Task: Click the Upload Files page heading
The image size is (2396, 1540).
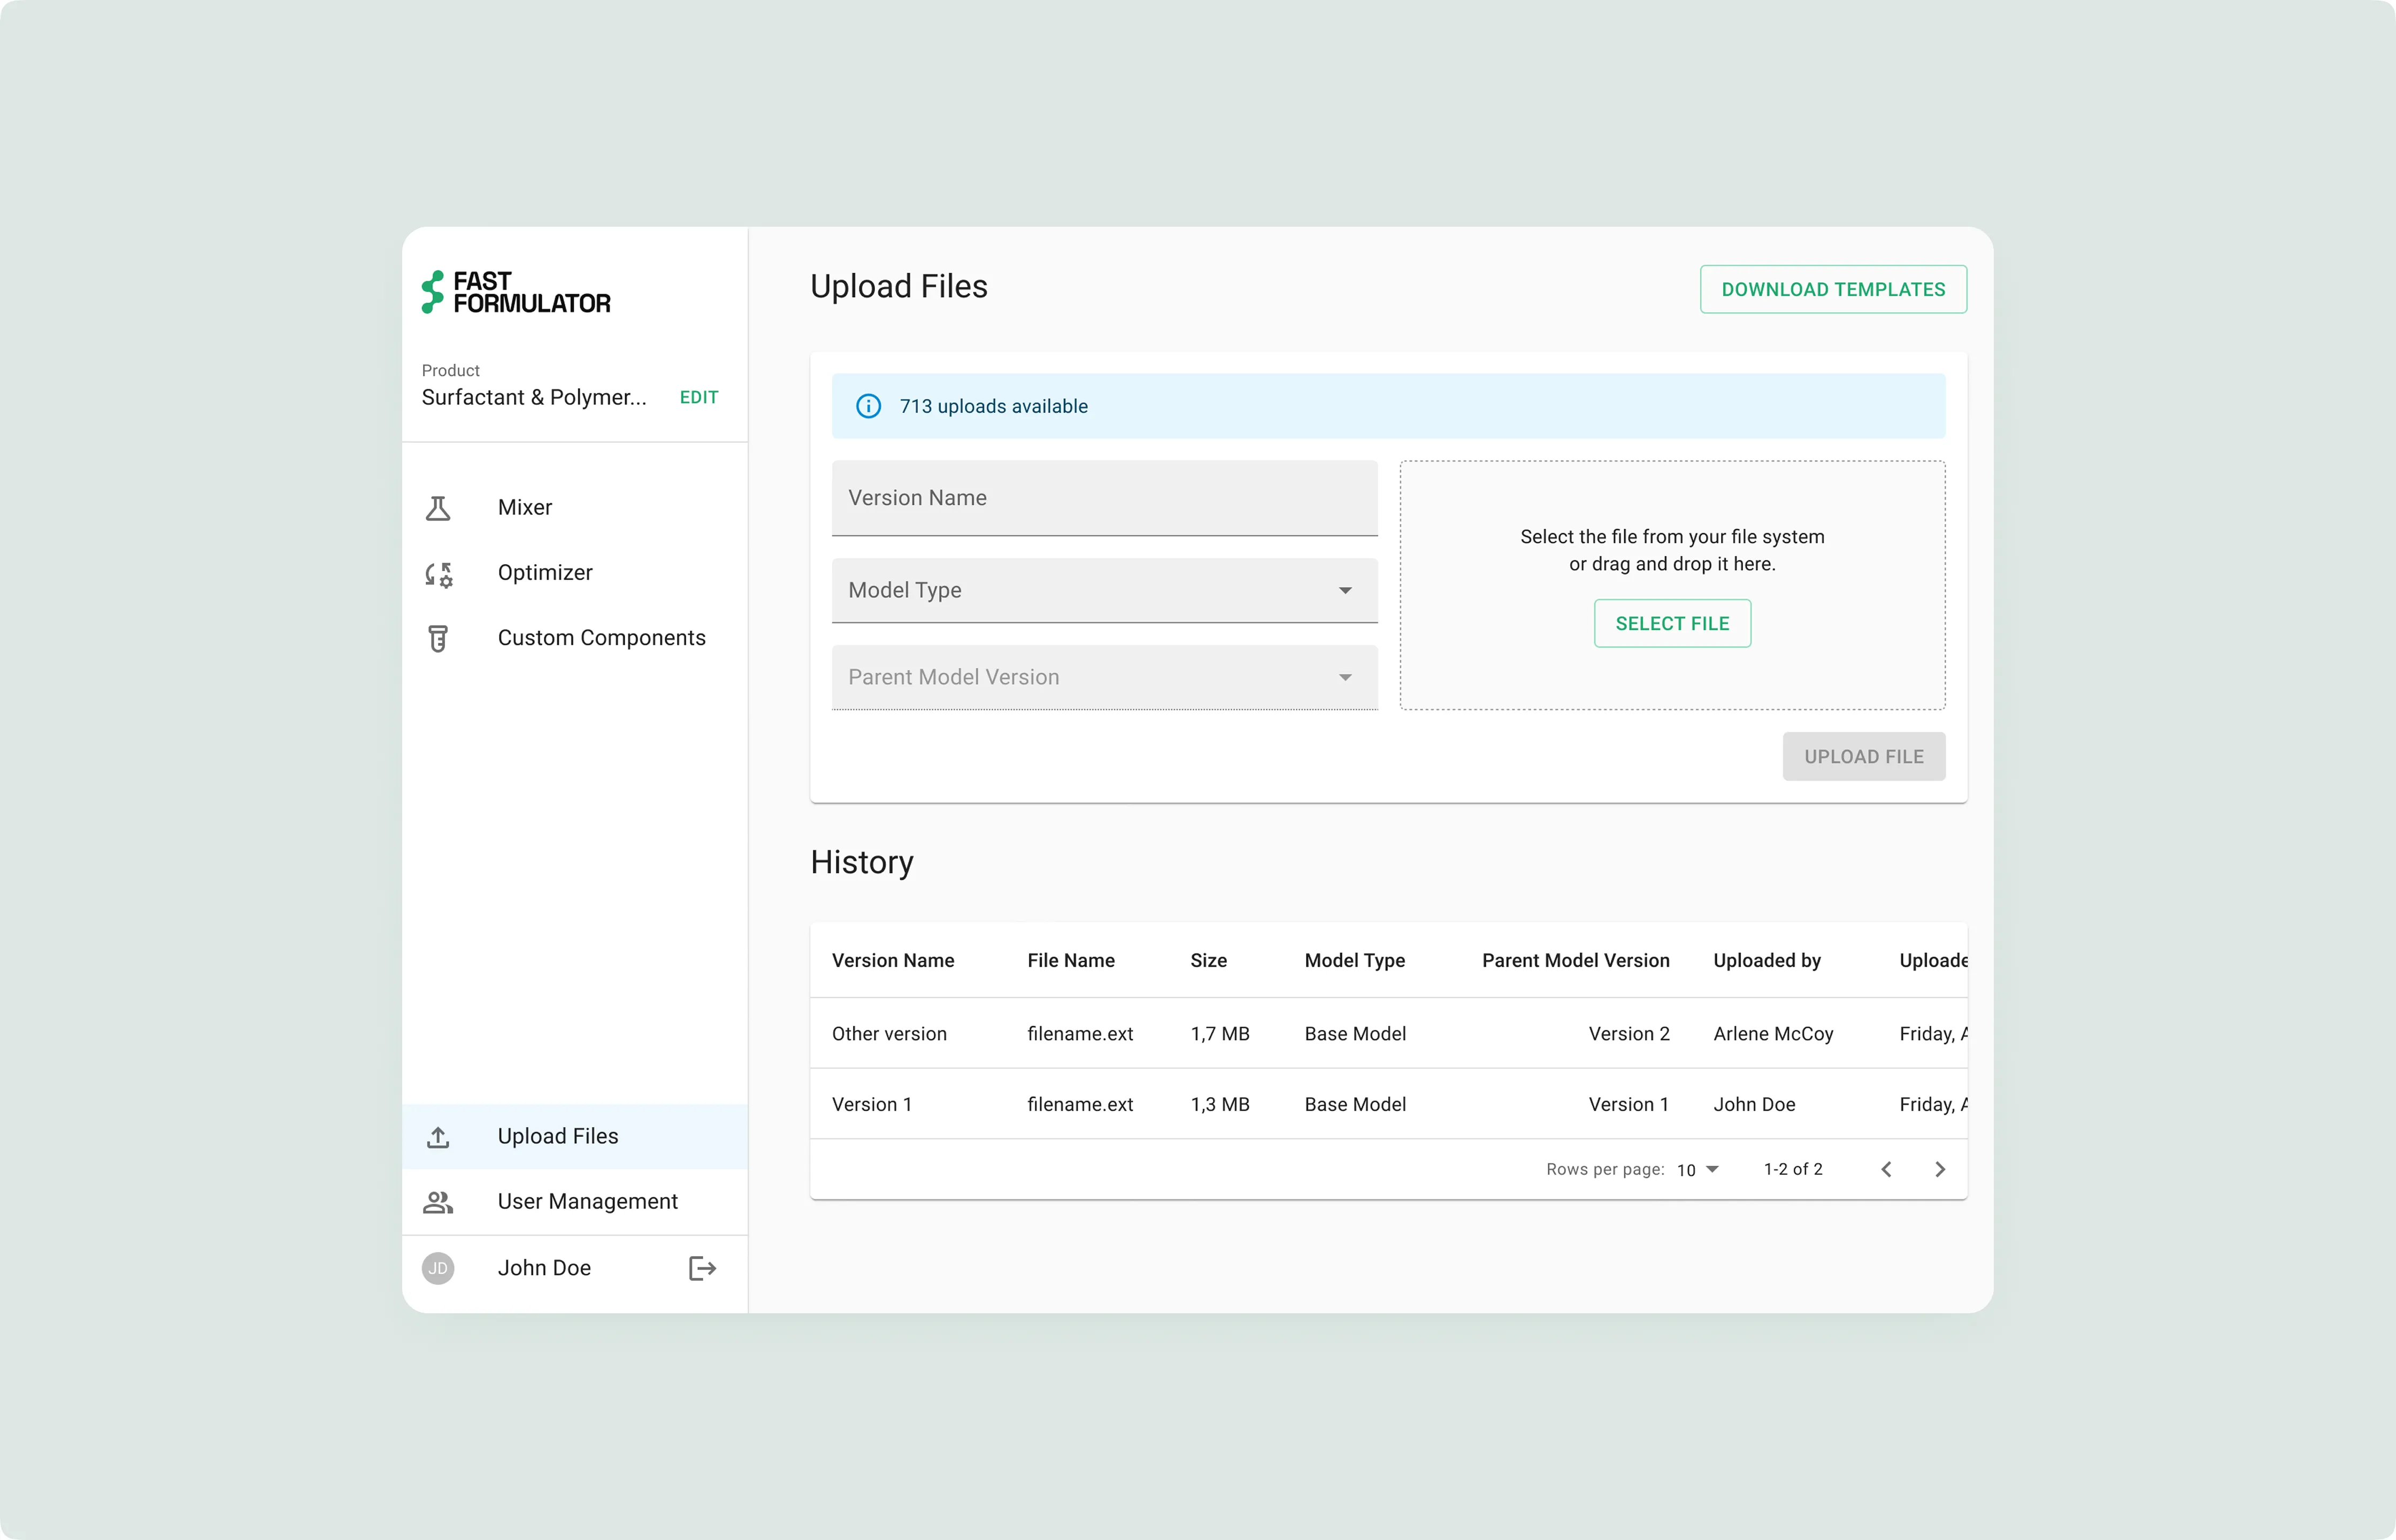Action: tap(898, 287)
